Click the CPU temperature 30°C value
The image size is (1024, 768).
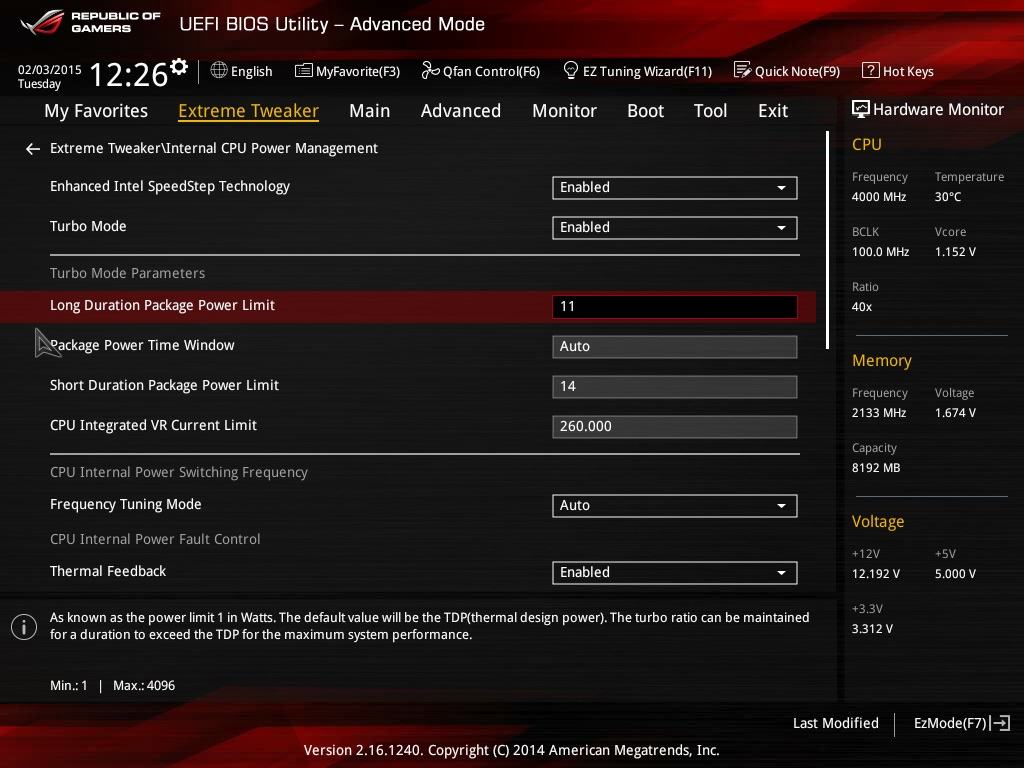(948, 197)
